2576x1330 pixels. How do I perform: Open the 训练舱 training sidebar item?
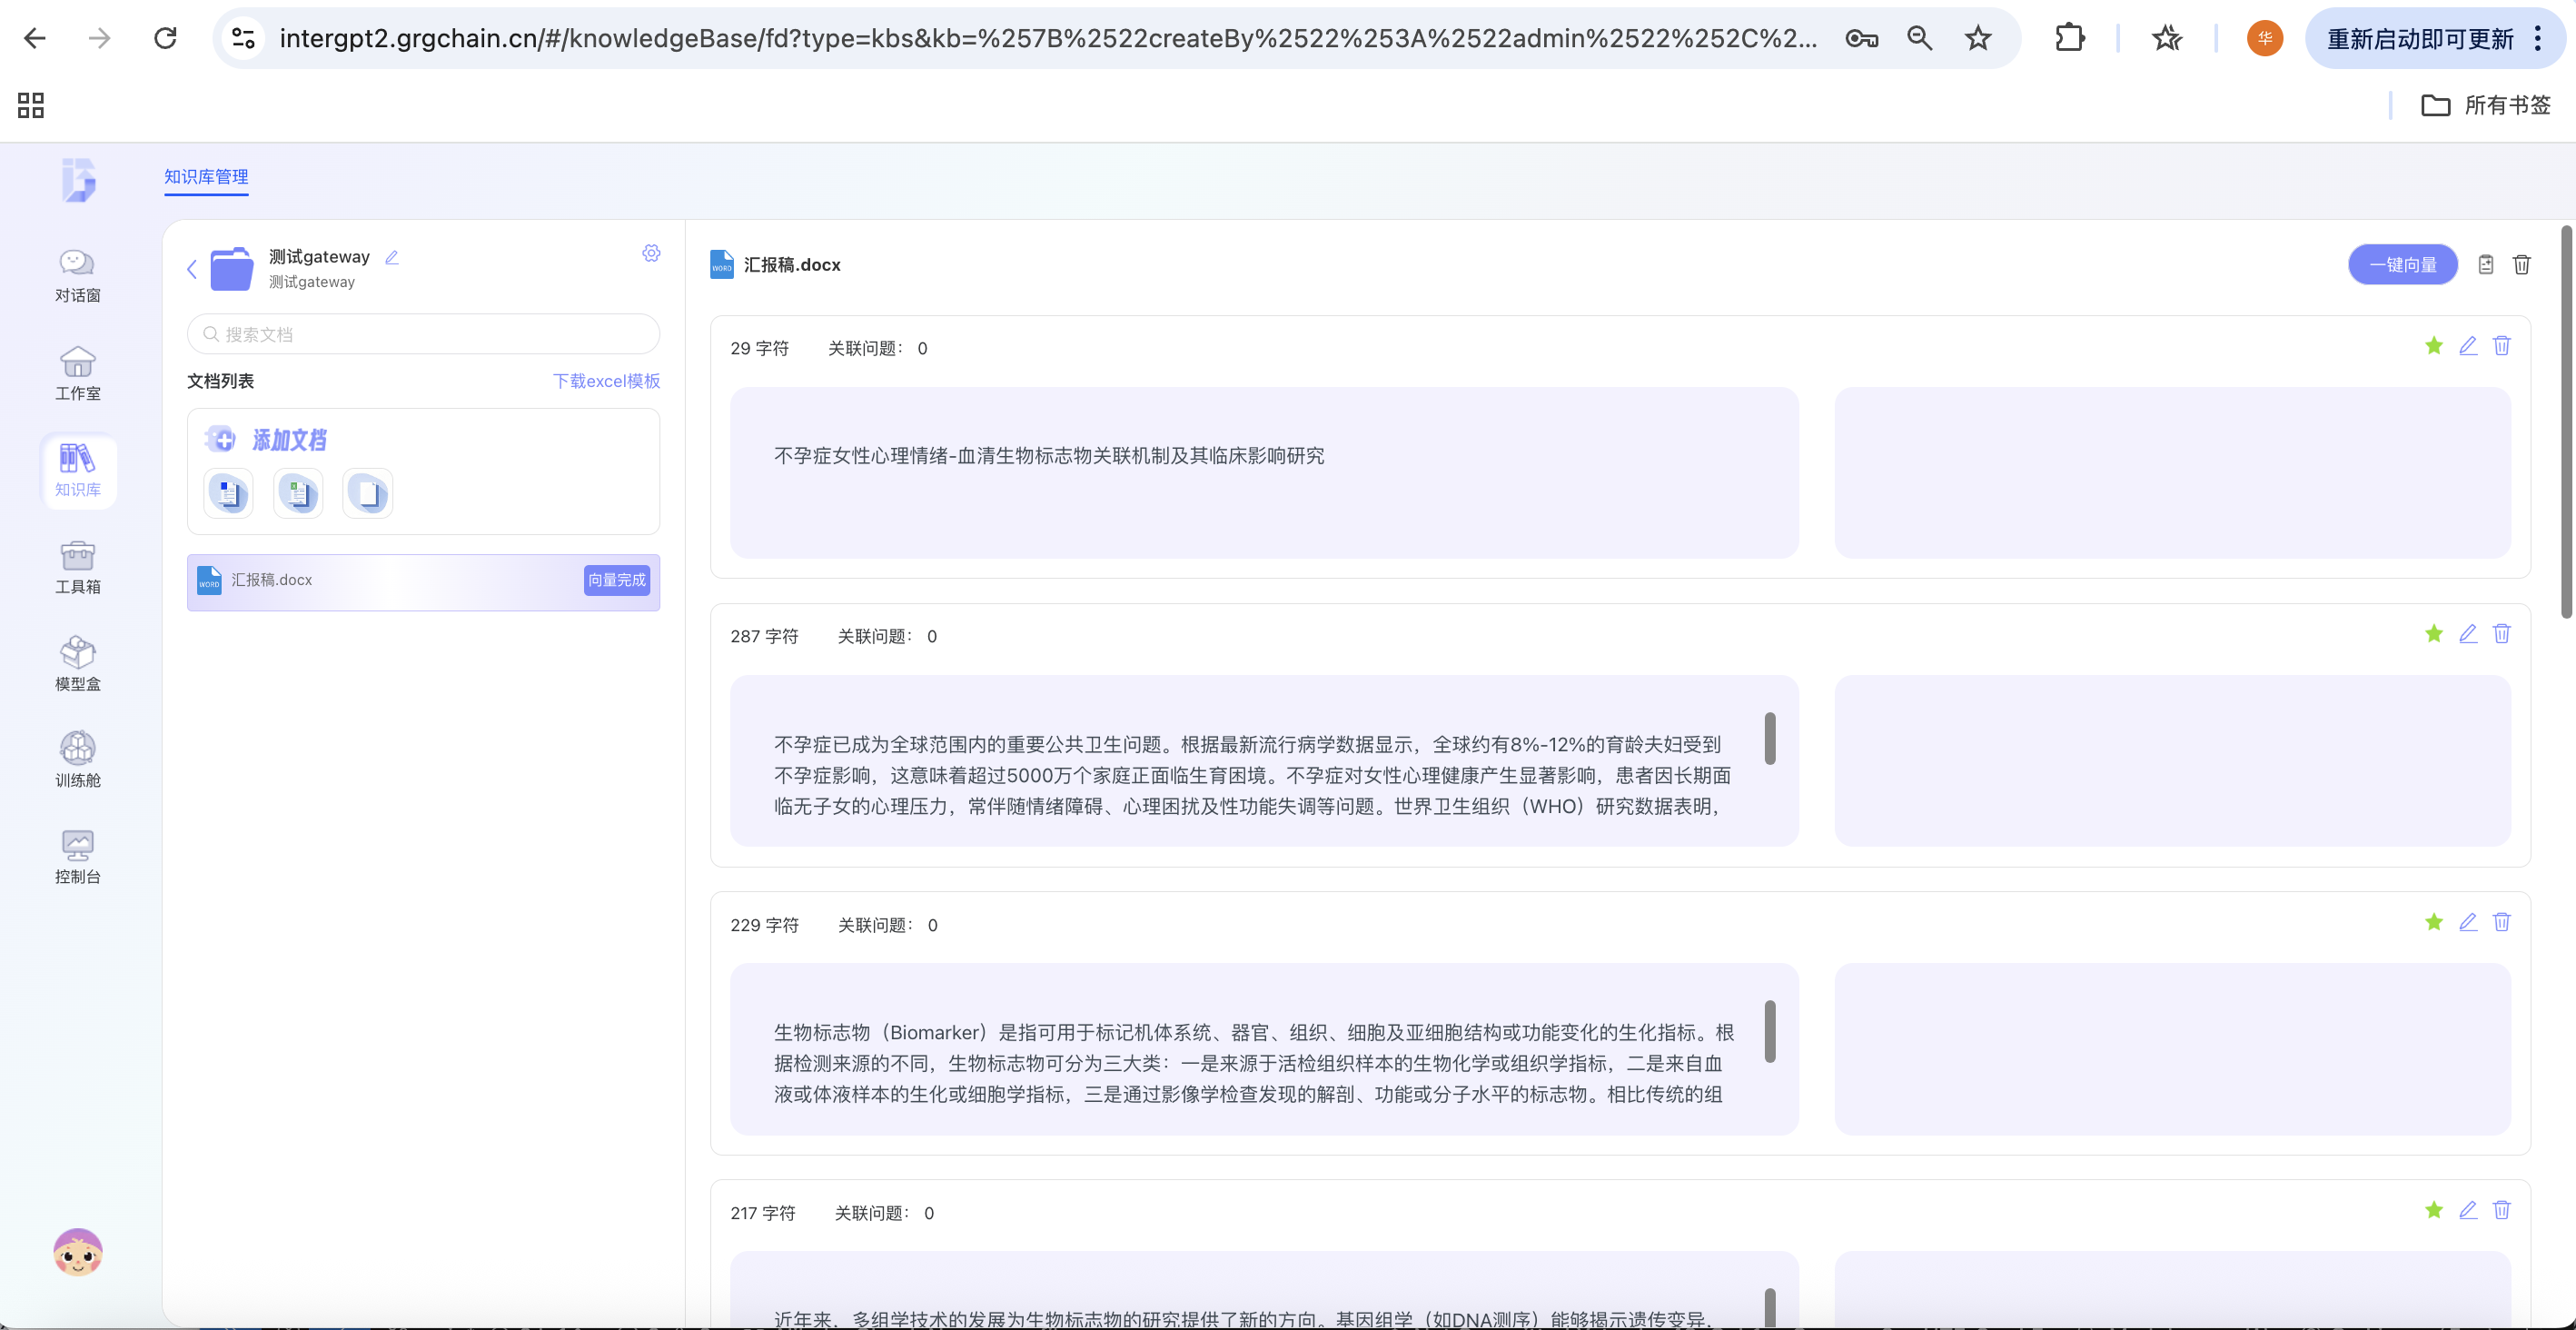click(x=77, y=760)
